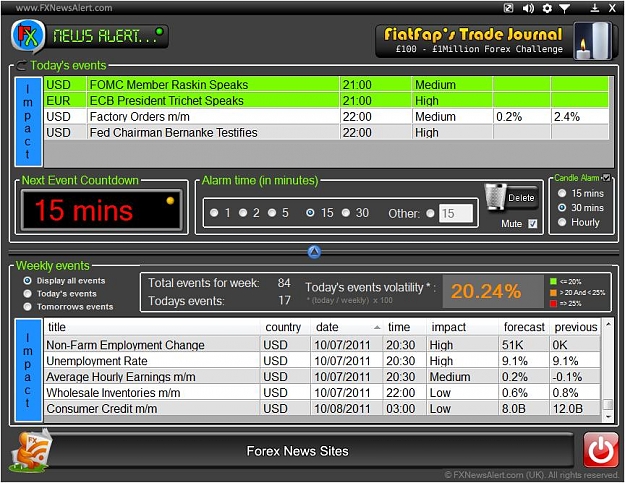The height and width of the screenshot is (483, 625).
Task: Sort weekly events by previous column
Action: [x=575, y=327]
